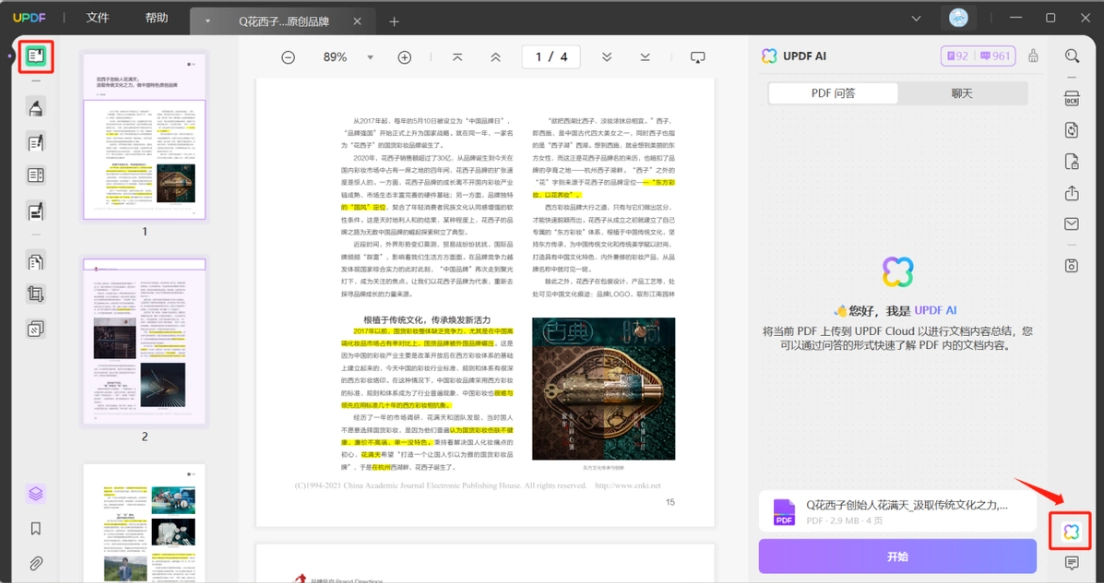
Task: Open the comments panel icon at bottom right
Action: (x=1072, y=563)
